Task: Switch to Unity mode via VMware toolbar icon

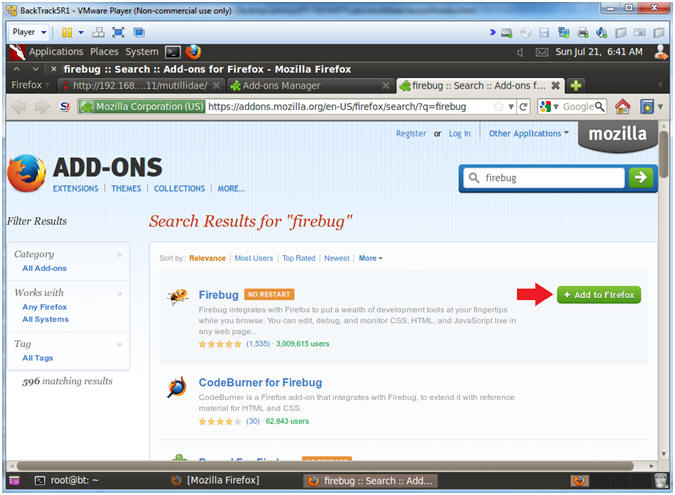Action: 139,32
